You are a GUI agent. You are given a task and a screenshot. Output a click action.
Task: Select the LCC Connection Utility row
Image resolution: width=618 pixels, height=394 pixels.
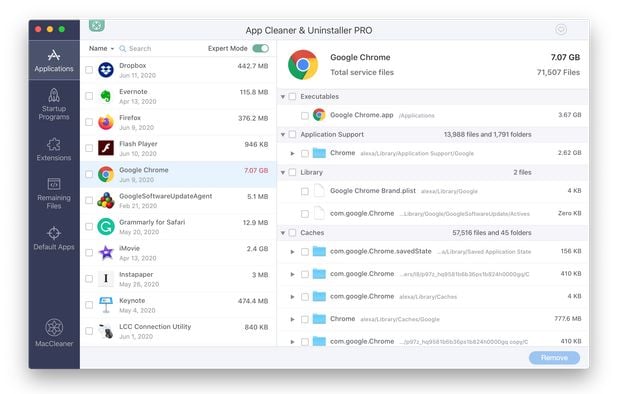pyautogui.click(x=178, y=331)
